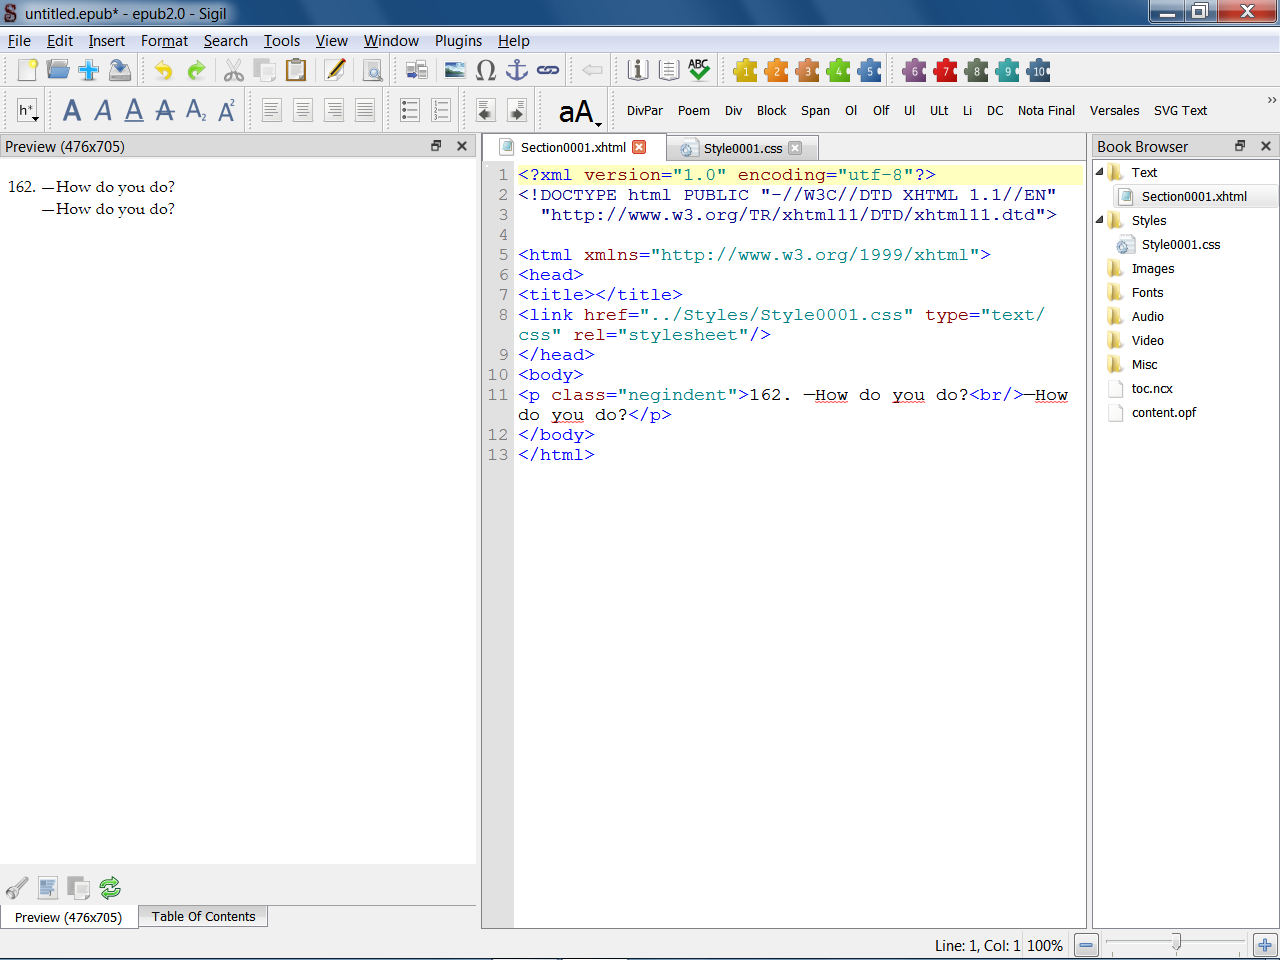Toggle center text alignment

[303, 110]
